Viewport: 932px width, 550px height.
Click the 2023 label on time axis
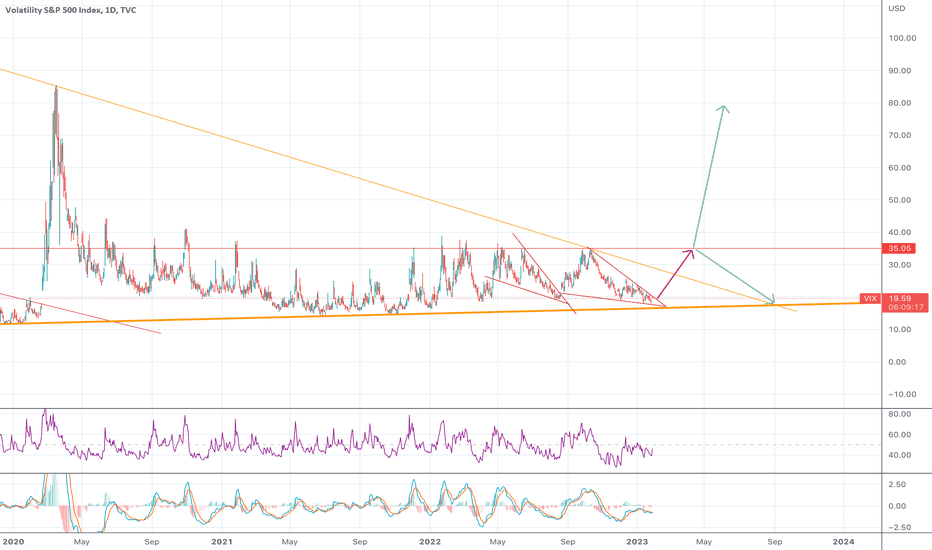point(637,542)
